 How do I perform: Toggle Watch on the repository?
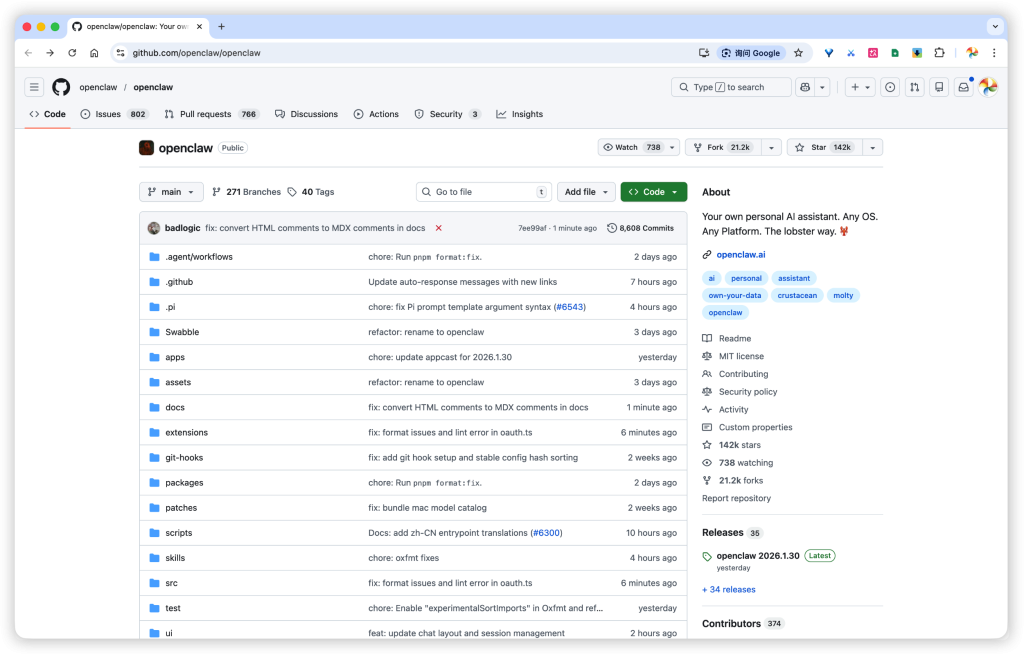coord(631,147)
